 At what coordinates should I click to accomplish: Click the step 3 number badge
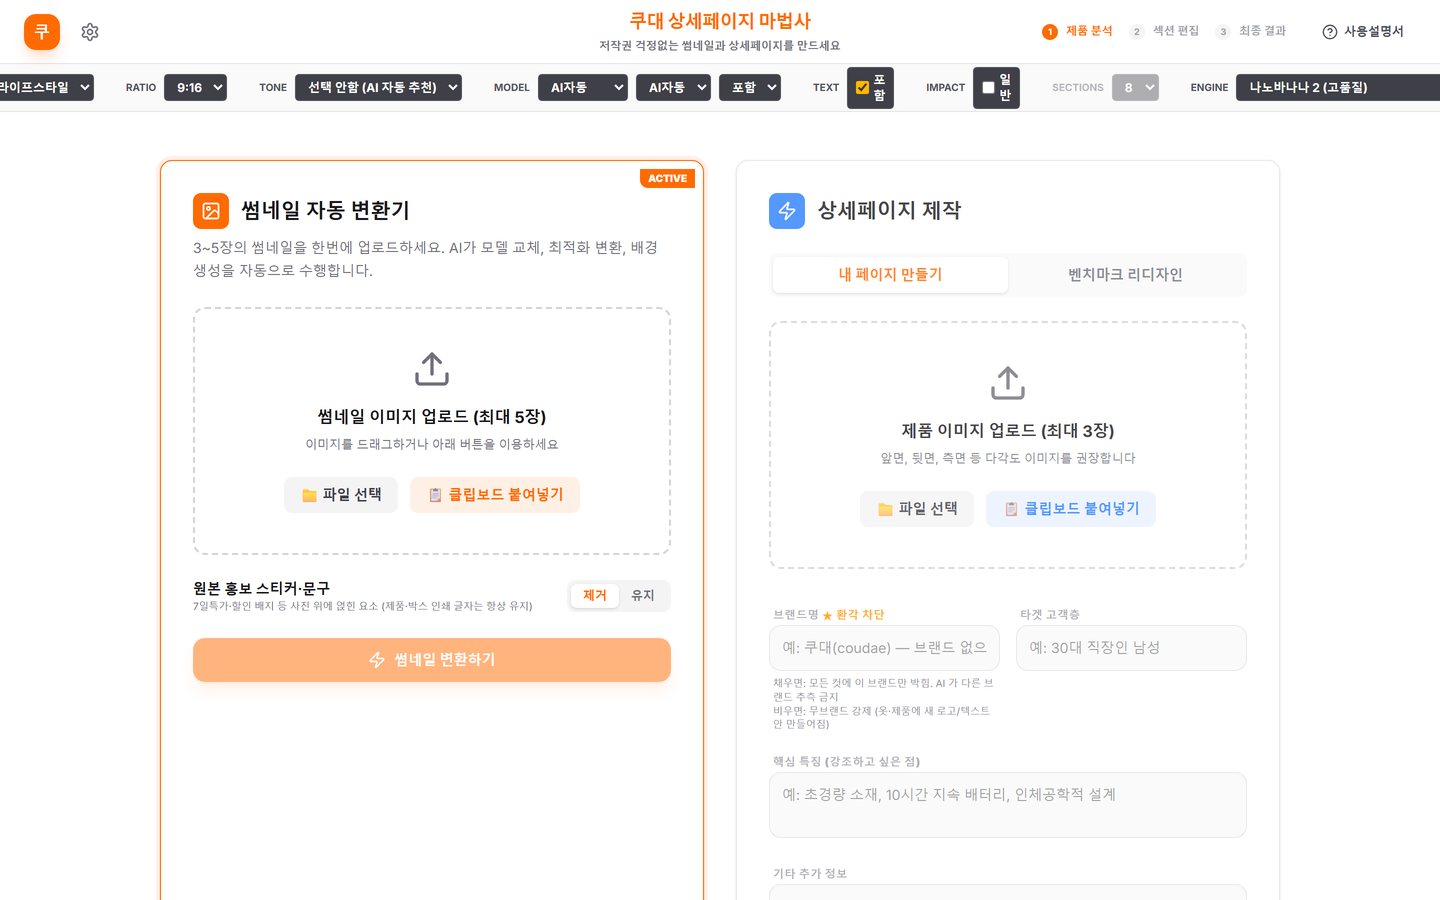click(1223, 32)
